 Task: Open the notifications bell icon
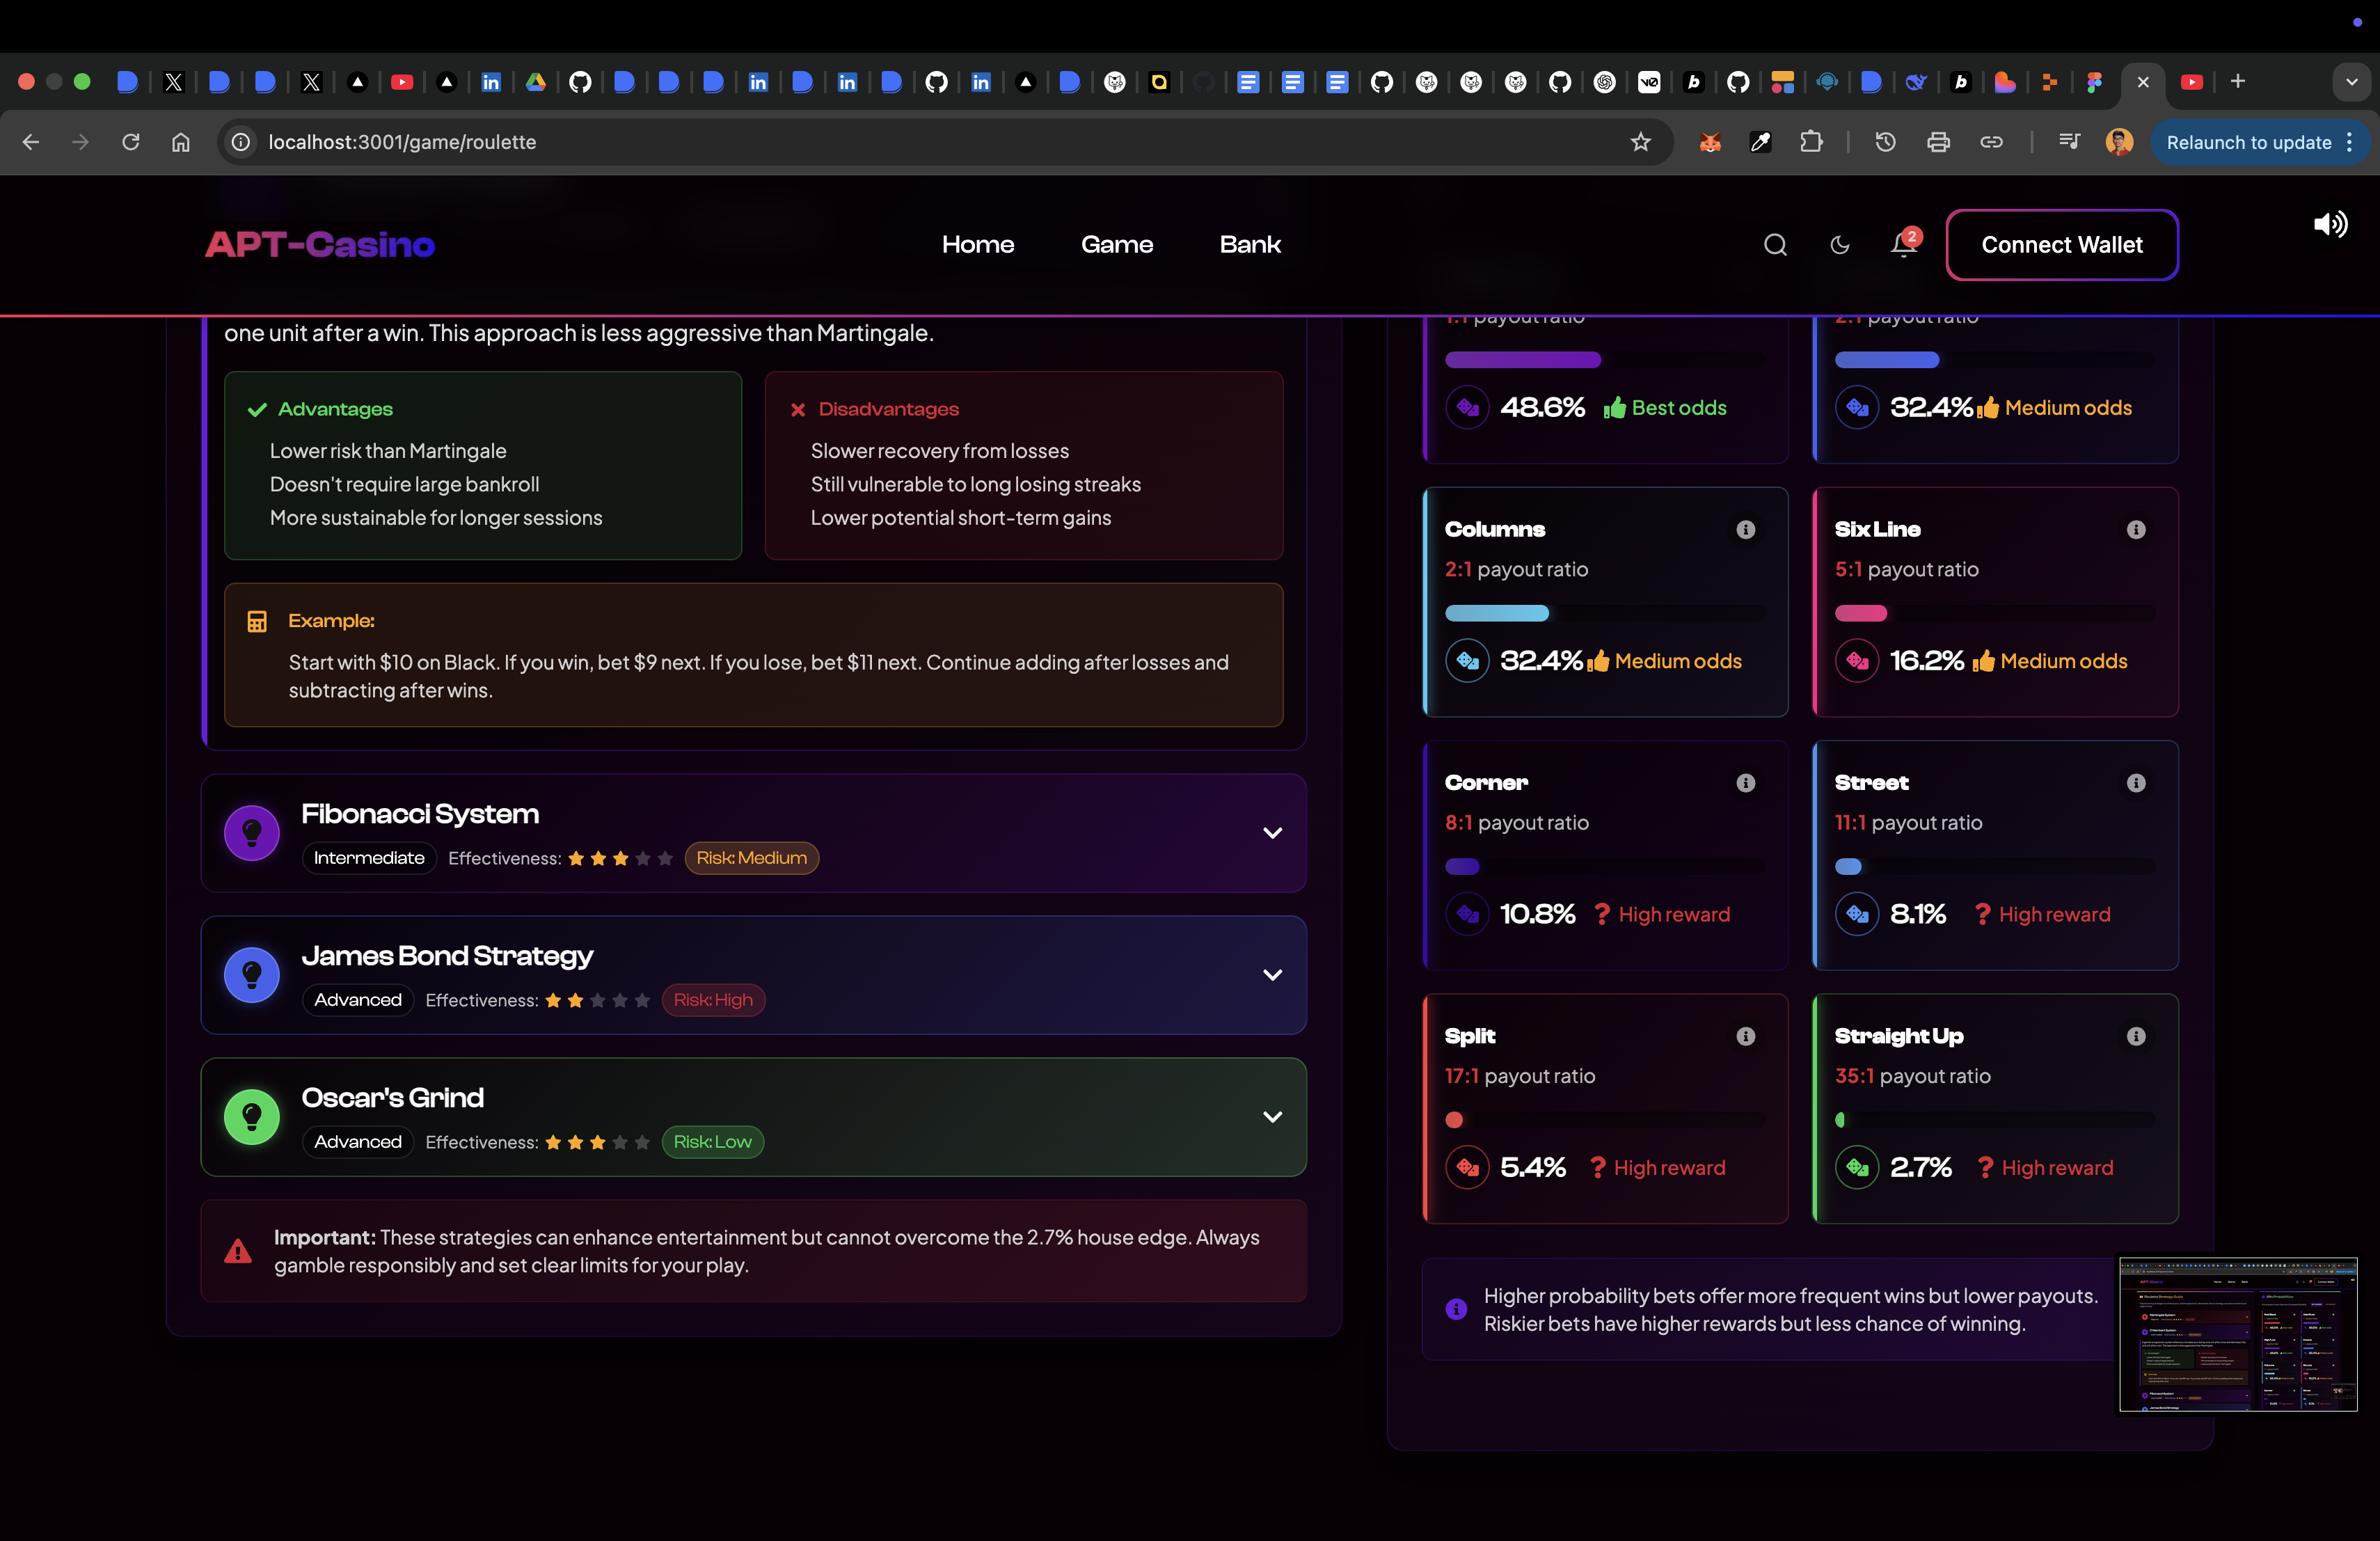[1903, 245]
